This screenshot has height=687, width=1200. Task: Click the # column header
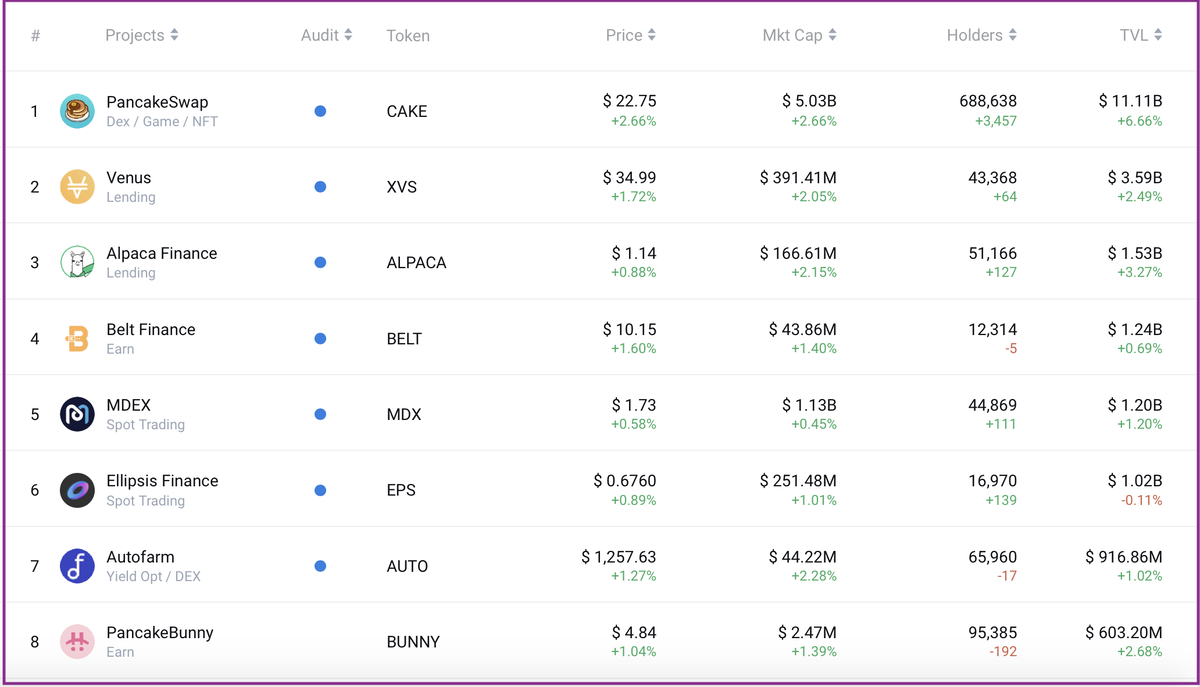pos(36,36)
